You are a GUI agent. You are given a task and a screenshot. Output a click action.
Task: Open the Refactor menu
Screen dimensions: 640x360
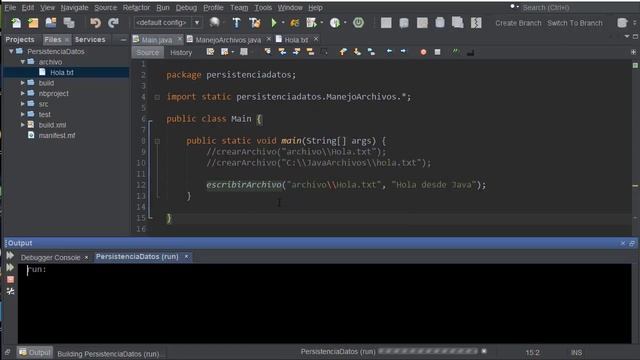pos(136,7)
